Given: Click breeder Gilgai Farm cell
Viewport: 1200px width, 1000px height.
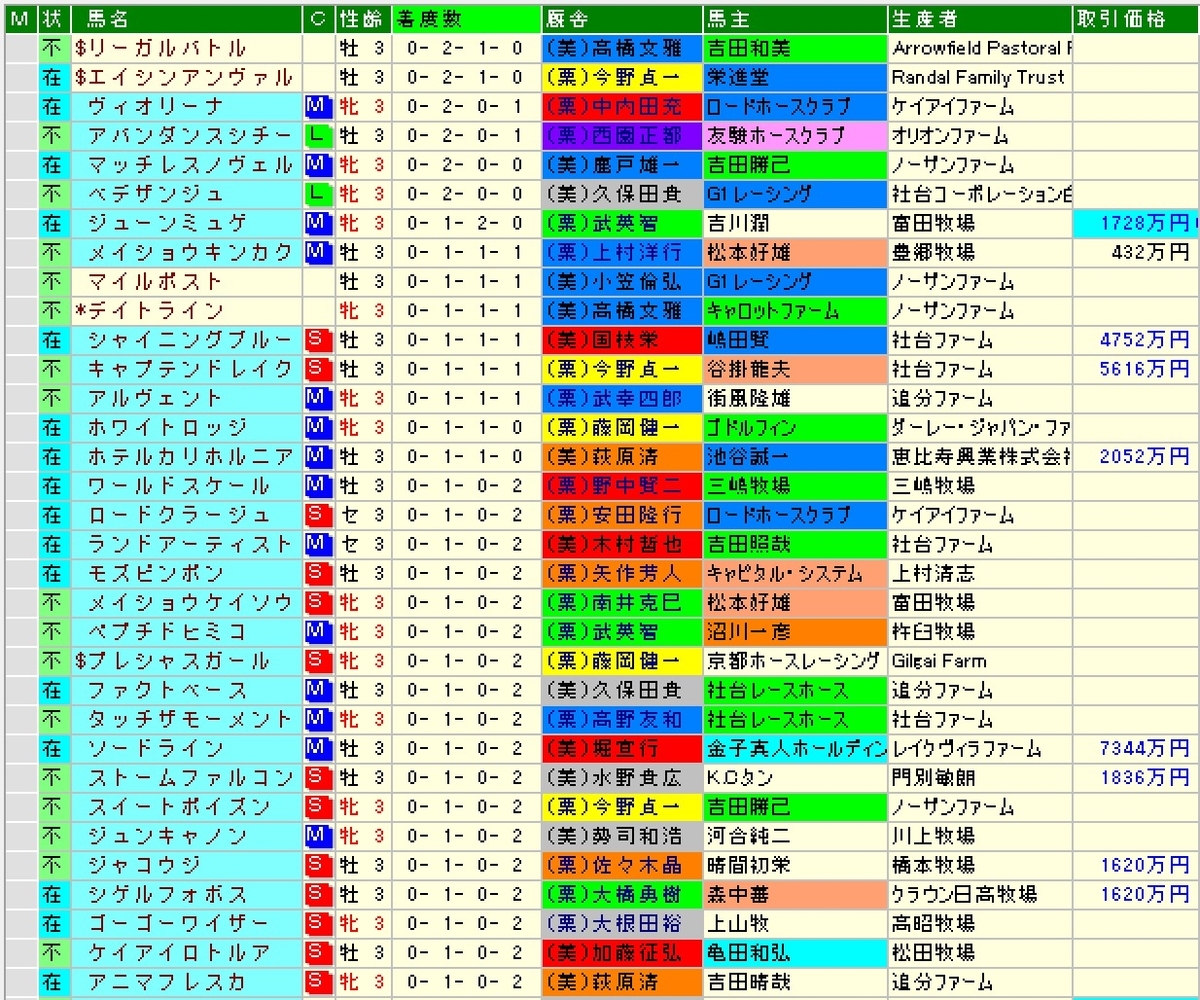Looking at the screenshot, I should (x=980, y=661).
